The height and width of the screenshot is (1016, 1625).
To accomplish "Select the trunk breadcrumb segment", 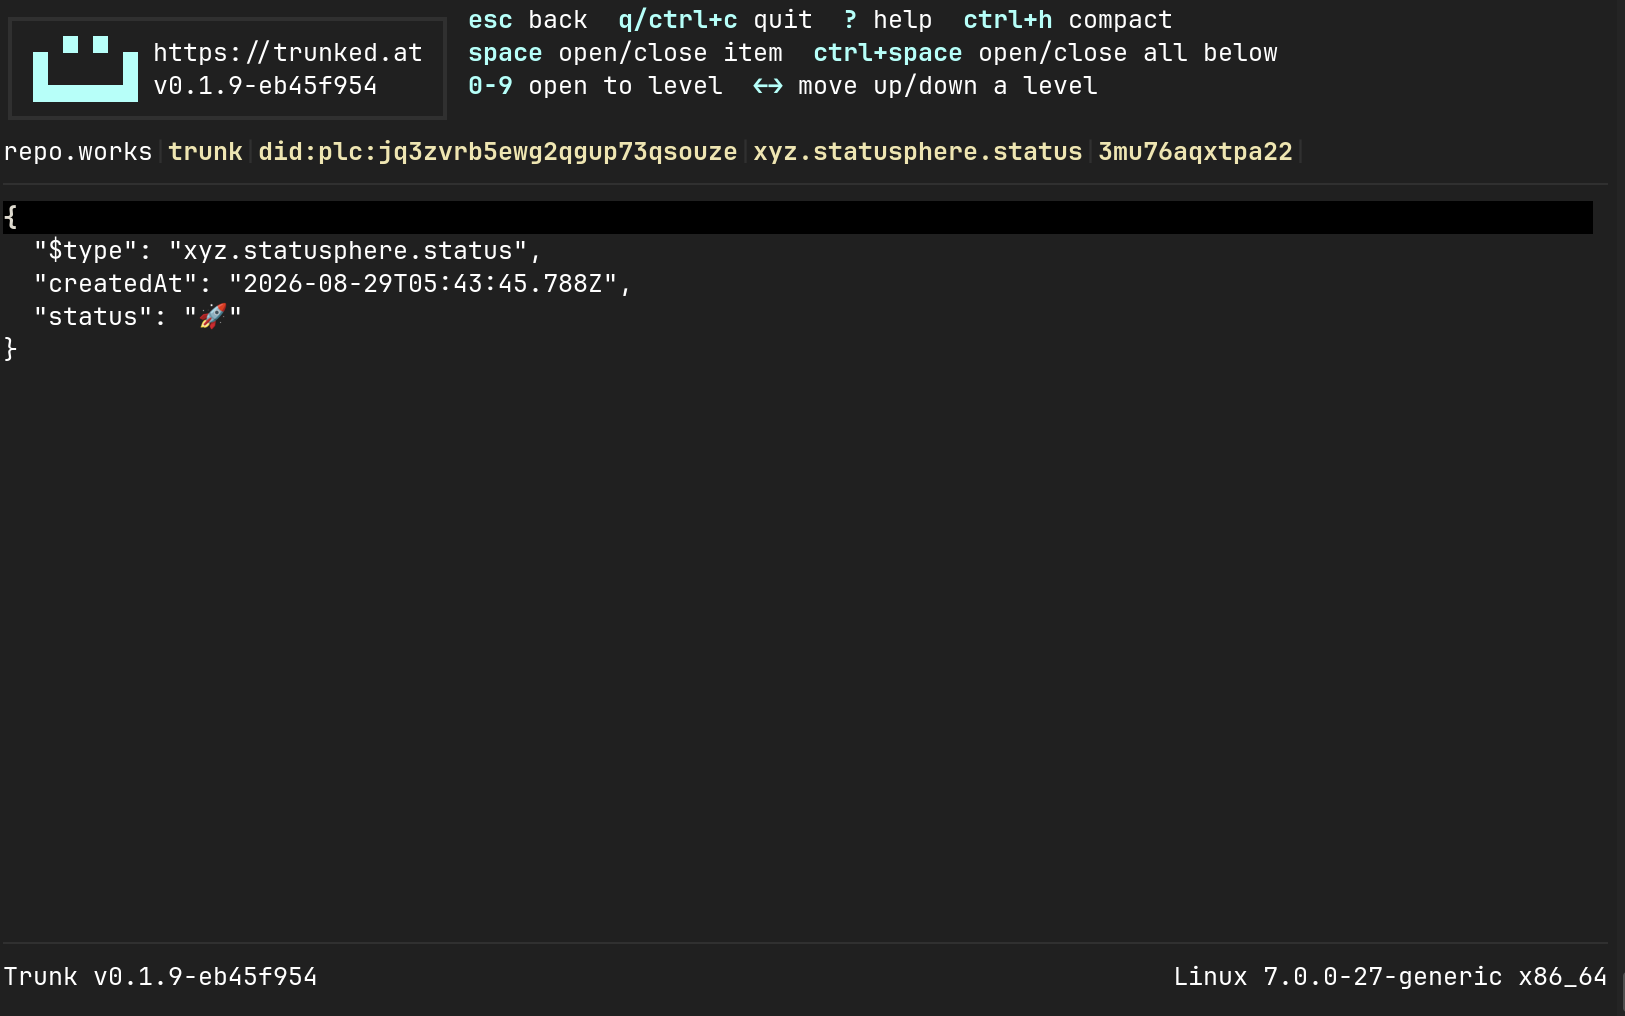I will pos(205,152).
